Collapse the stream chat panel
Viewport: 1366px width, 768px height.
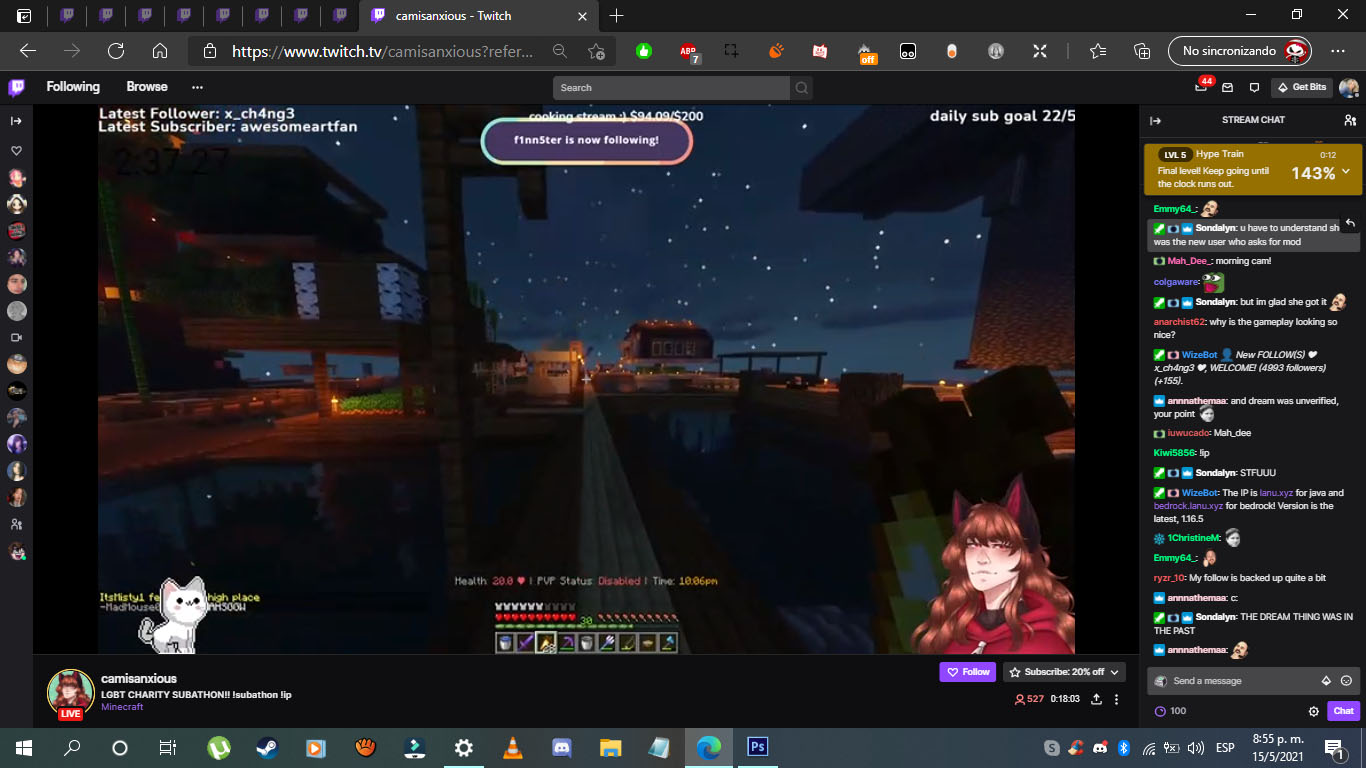[1156, 120]
